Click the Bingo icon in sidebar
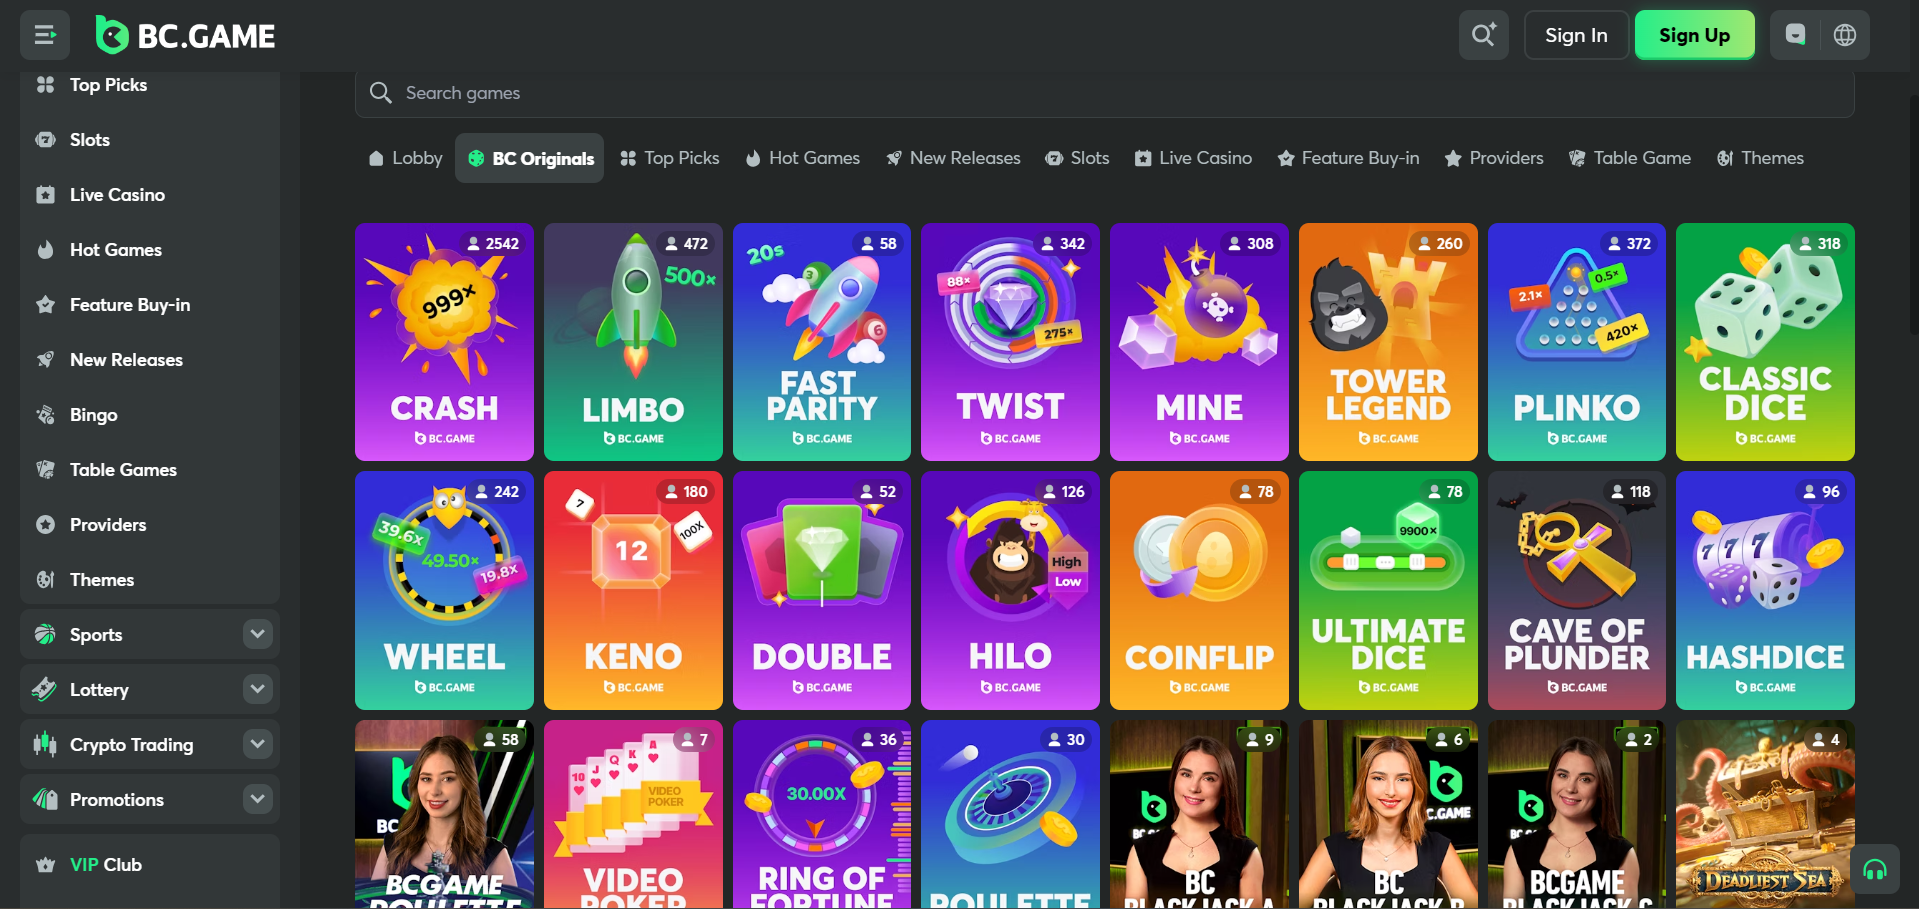The width and height of the screenshot is (1919, 909). point(45,415)
